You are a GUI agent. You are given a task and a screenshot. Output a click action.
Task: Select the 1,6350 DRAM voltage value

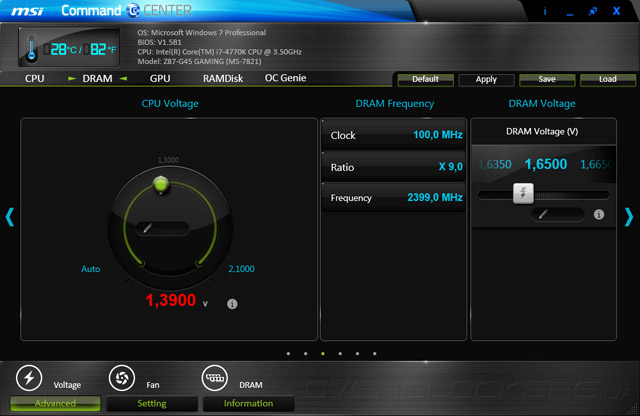tap(495, 165)
